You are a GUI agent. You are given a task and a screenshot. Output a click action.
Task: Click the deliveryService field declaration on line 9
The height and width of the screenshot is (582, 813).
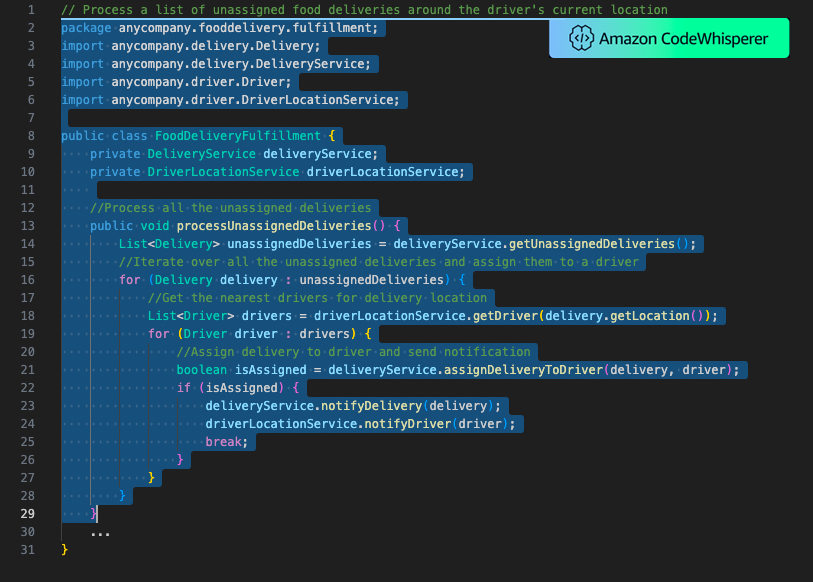tap(234, 154)
